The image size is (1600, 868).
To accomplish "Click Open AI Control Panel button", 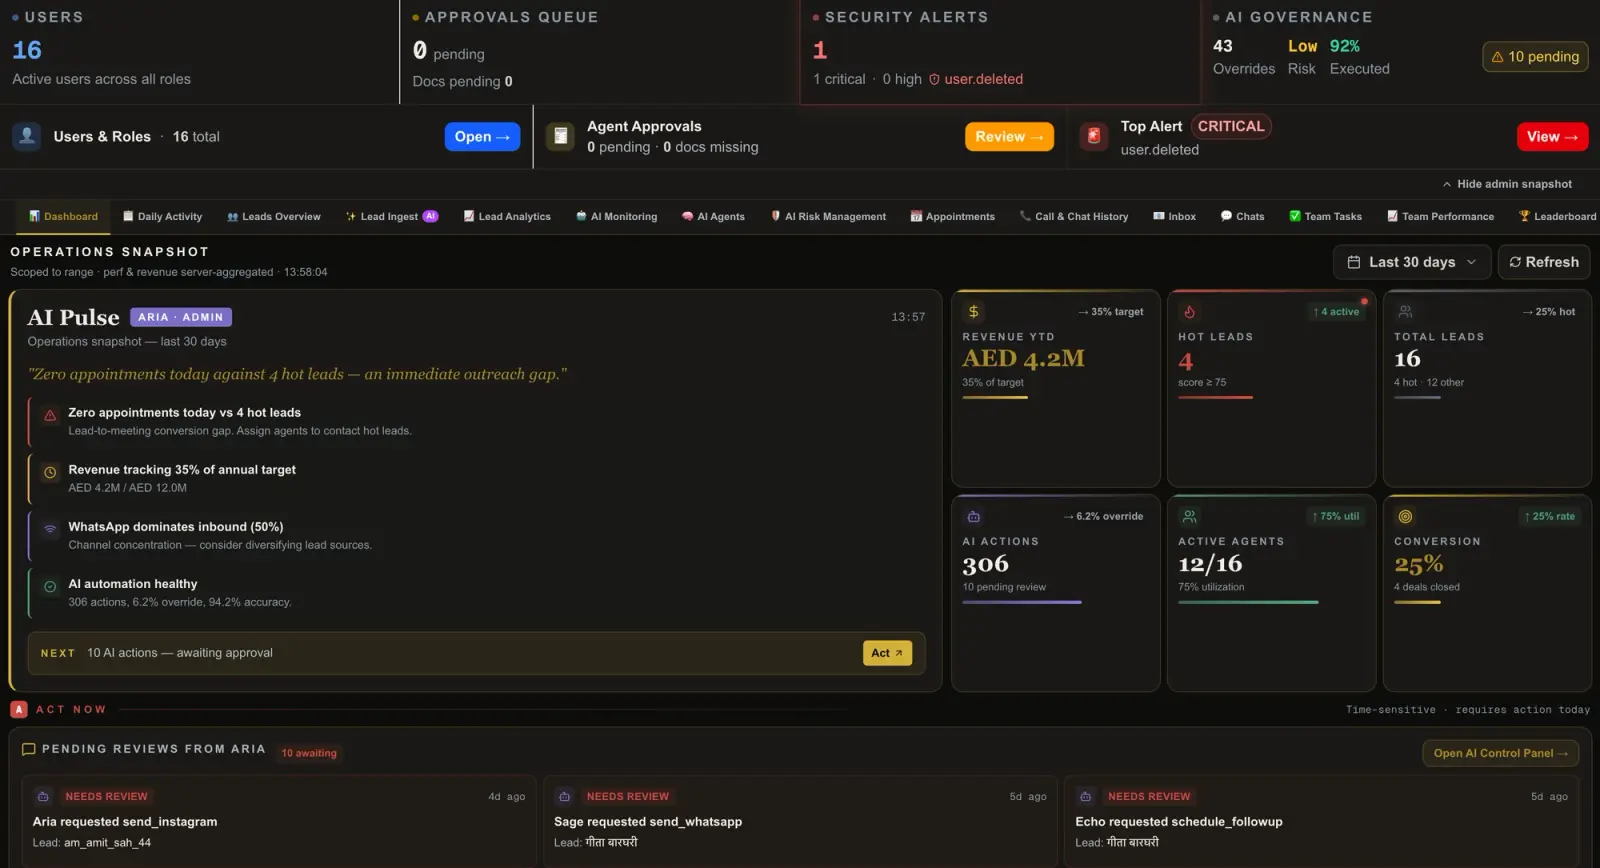I will coord(1500,753).
